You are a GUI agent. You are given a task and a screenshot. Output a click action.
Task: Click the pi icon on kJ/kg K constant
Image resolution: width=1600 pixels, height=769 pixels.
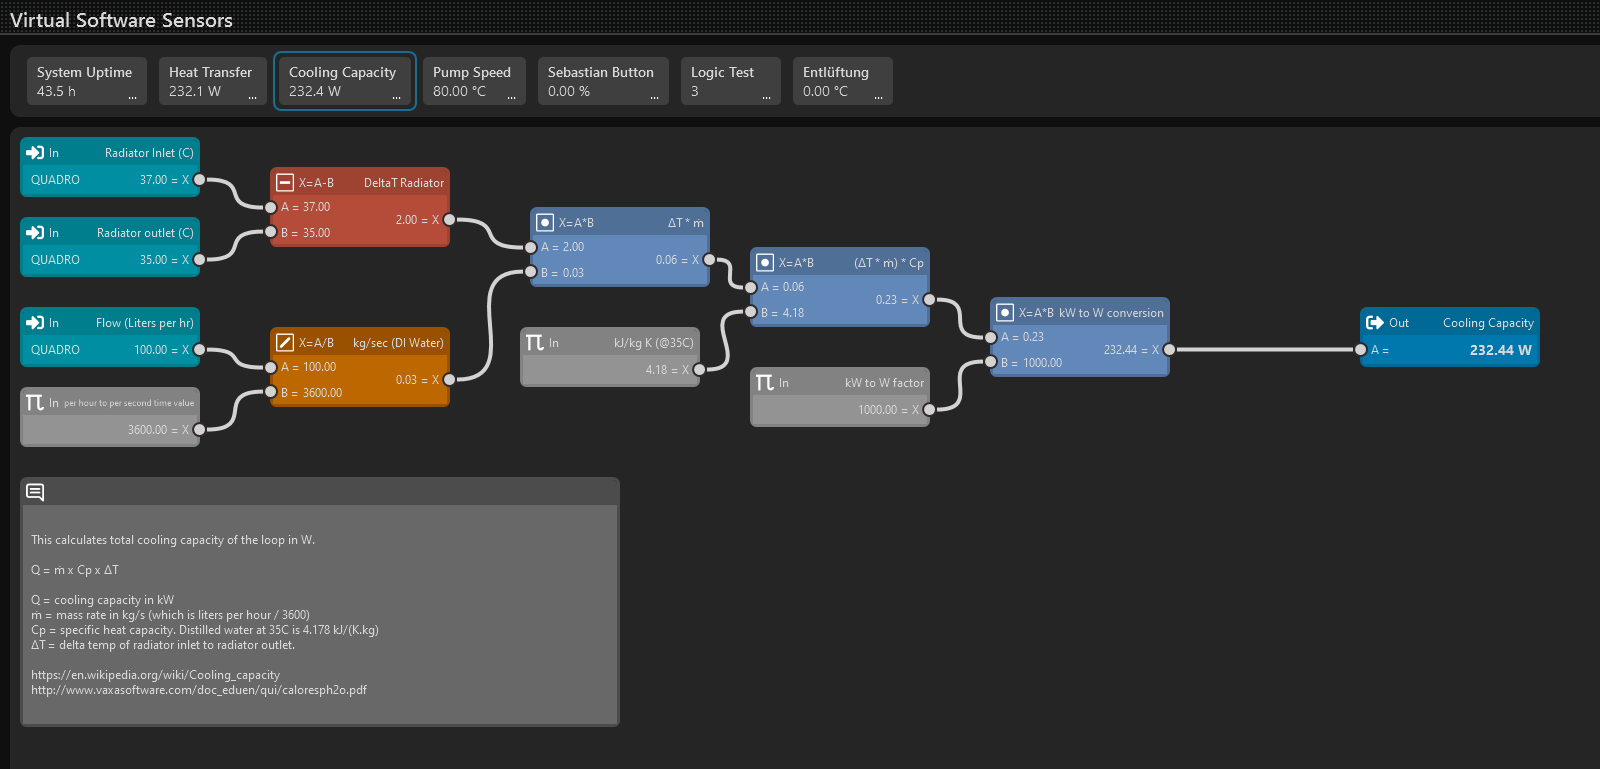535,343
